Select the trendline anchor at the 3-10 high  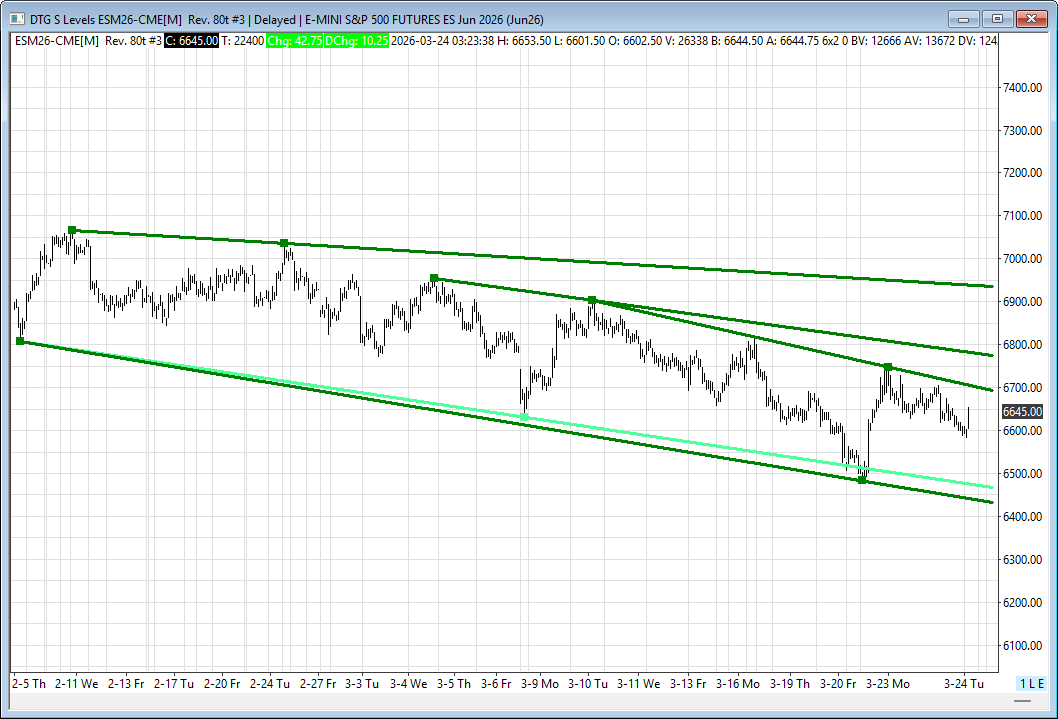592,300
